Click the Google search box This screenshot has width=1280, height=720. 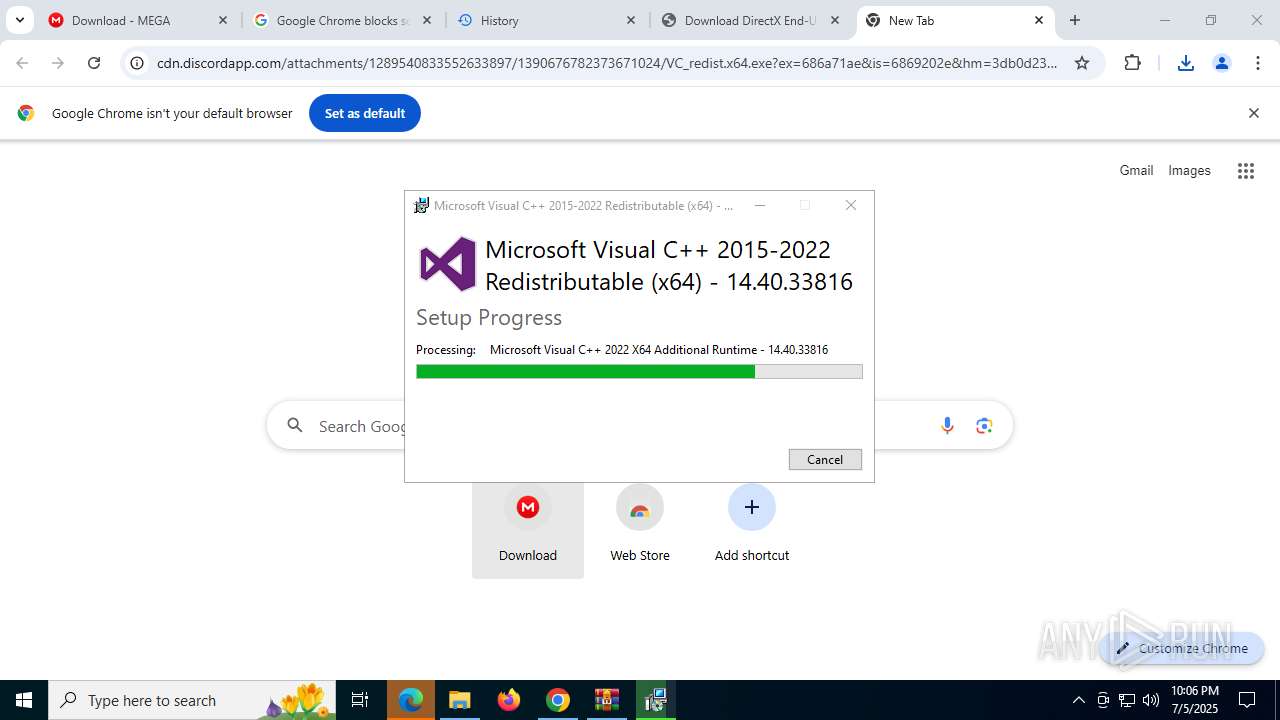[x=639, y=426]
